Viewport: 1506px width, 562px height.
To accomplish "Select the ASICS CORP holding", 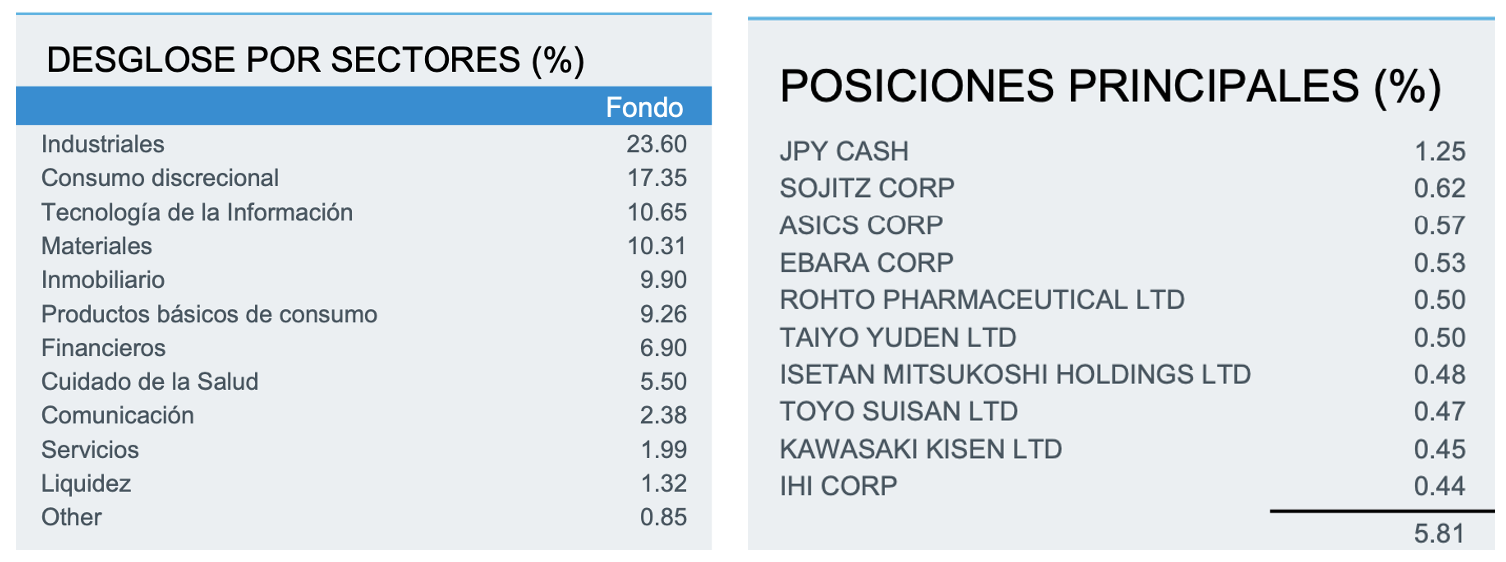I will [861, 225].
